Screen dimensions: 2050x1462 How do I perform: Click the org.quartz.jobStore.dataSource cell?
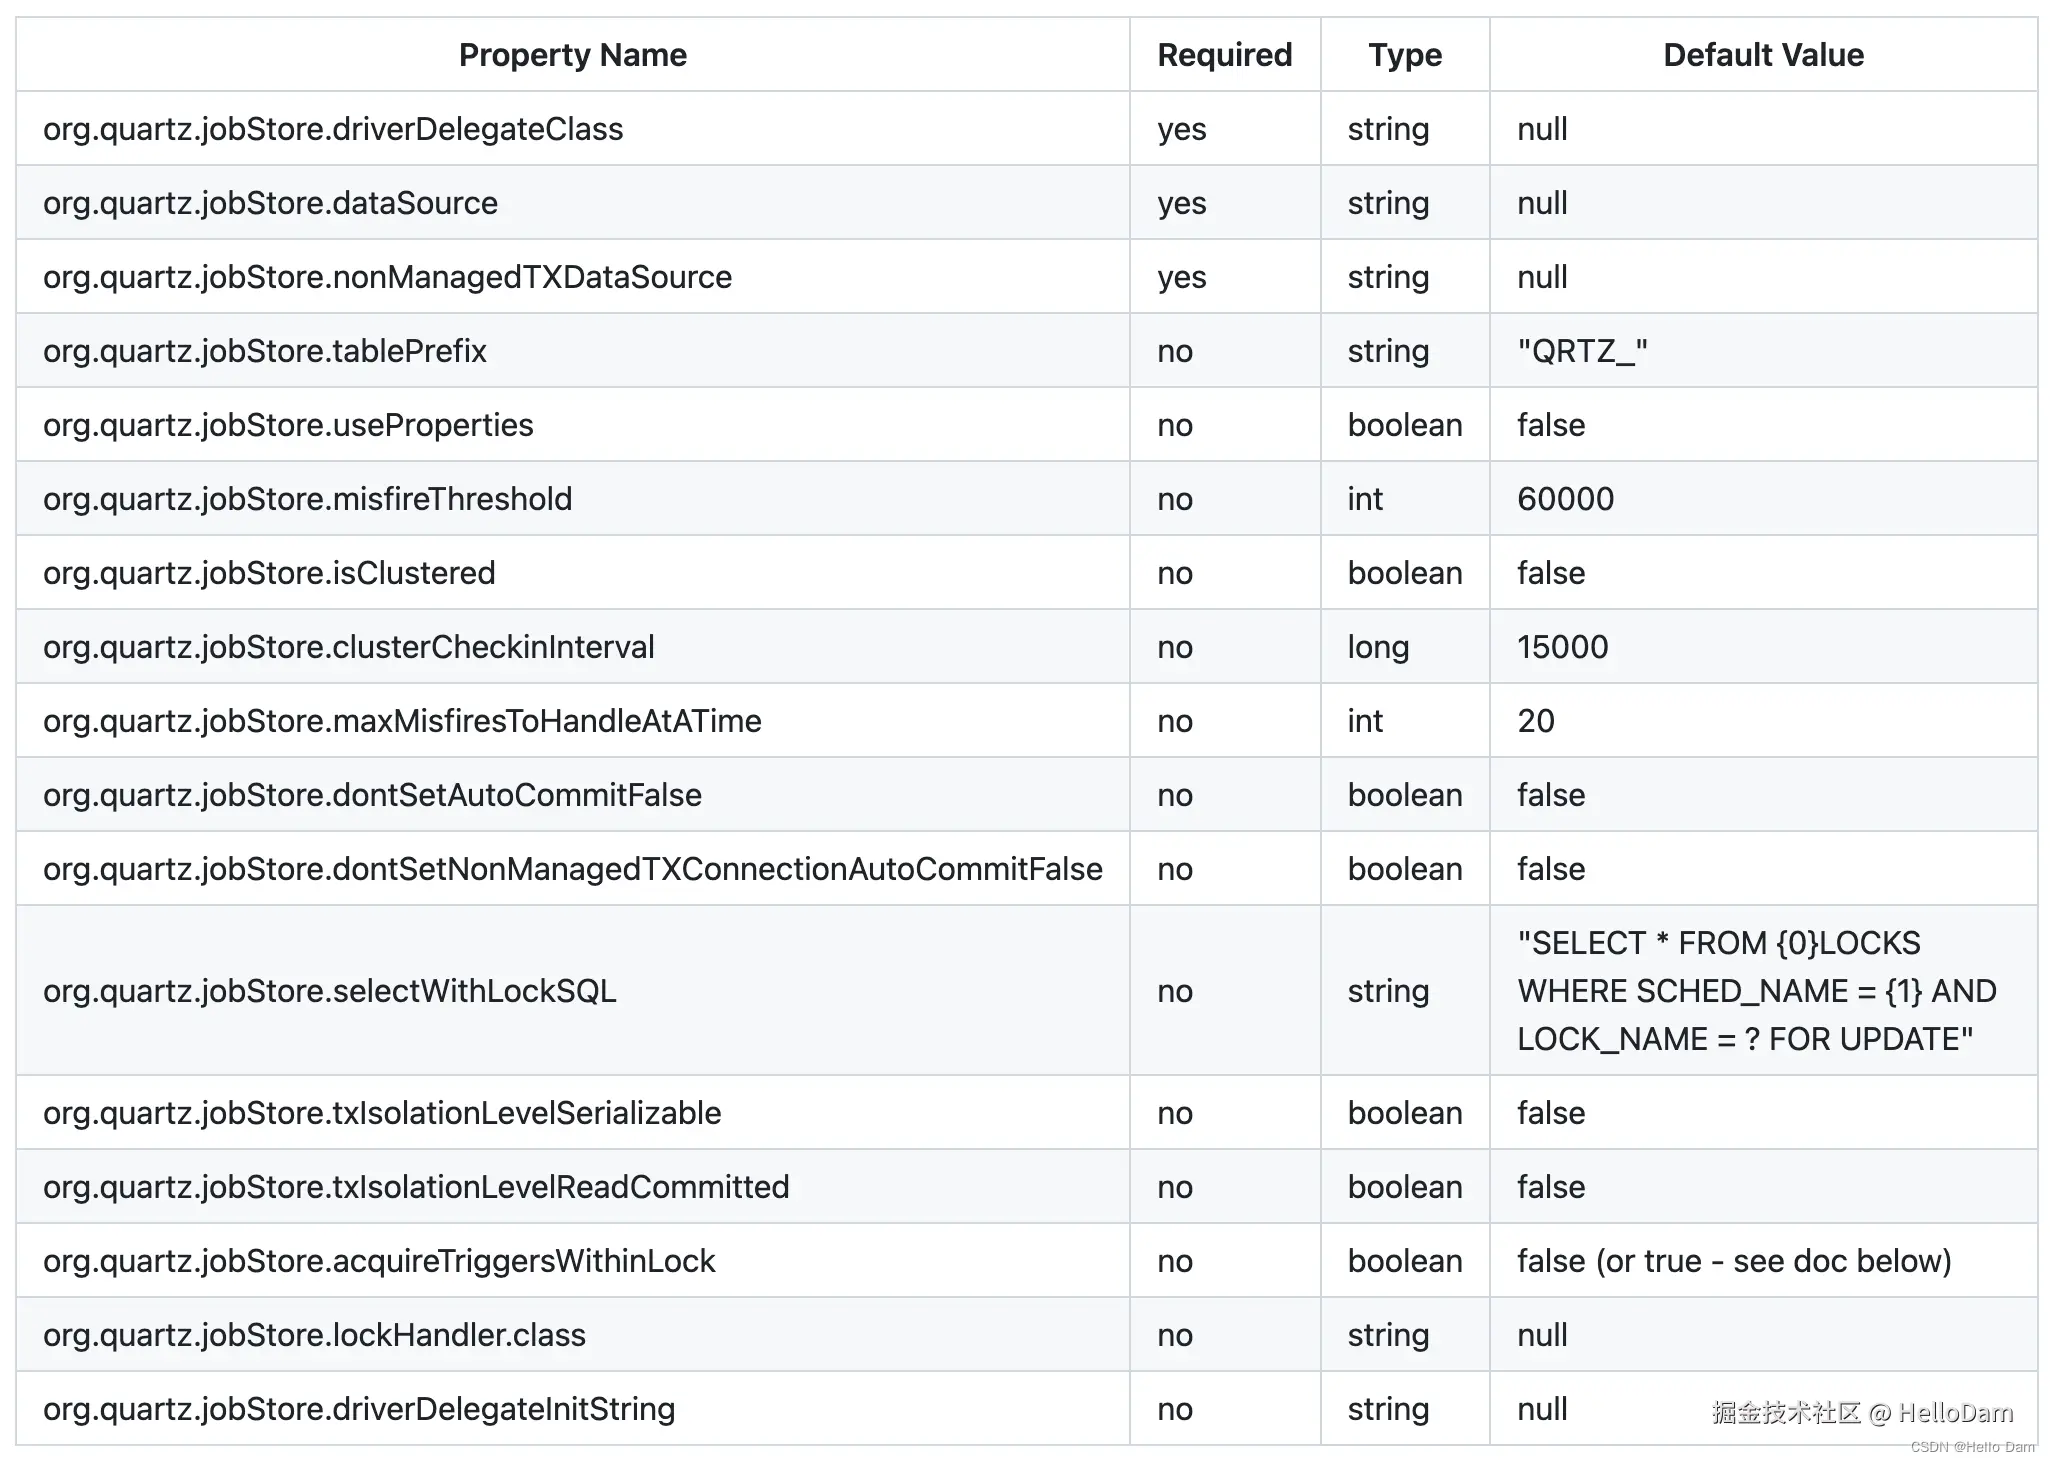270,203
